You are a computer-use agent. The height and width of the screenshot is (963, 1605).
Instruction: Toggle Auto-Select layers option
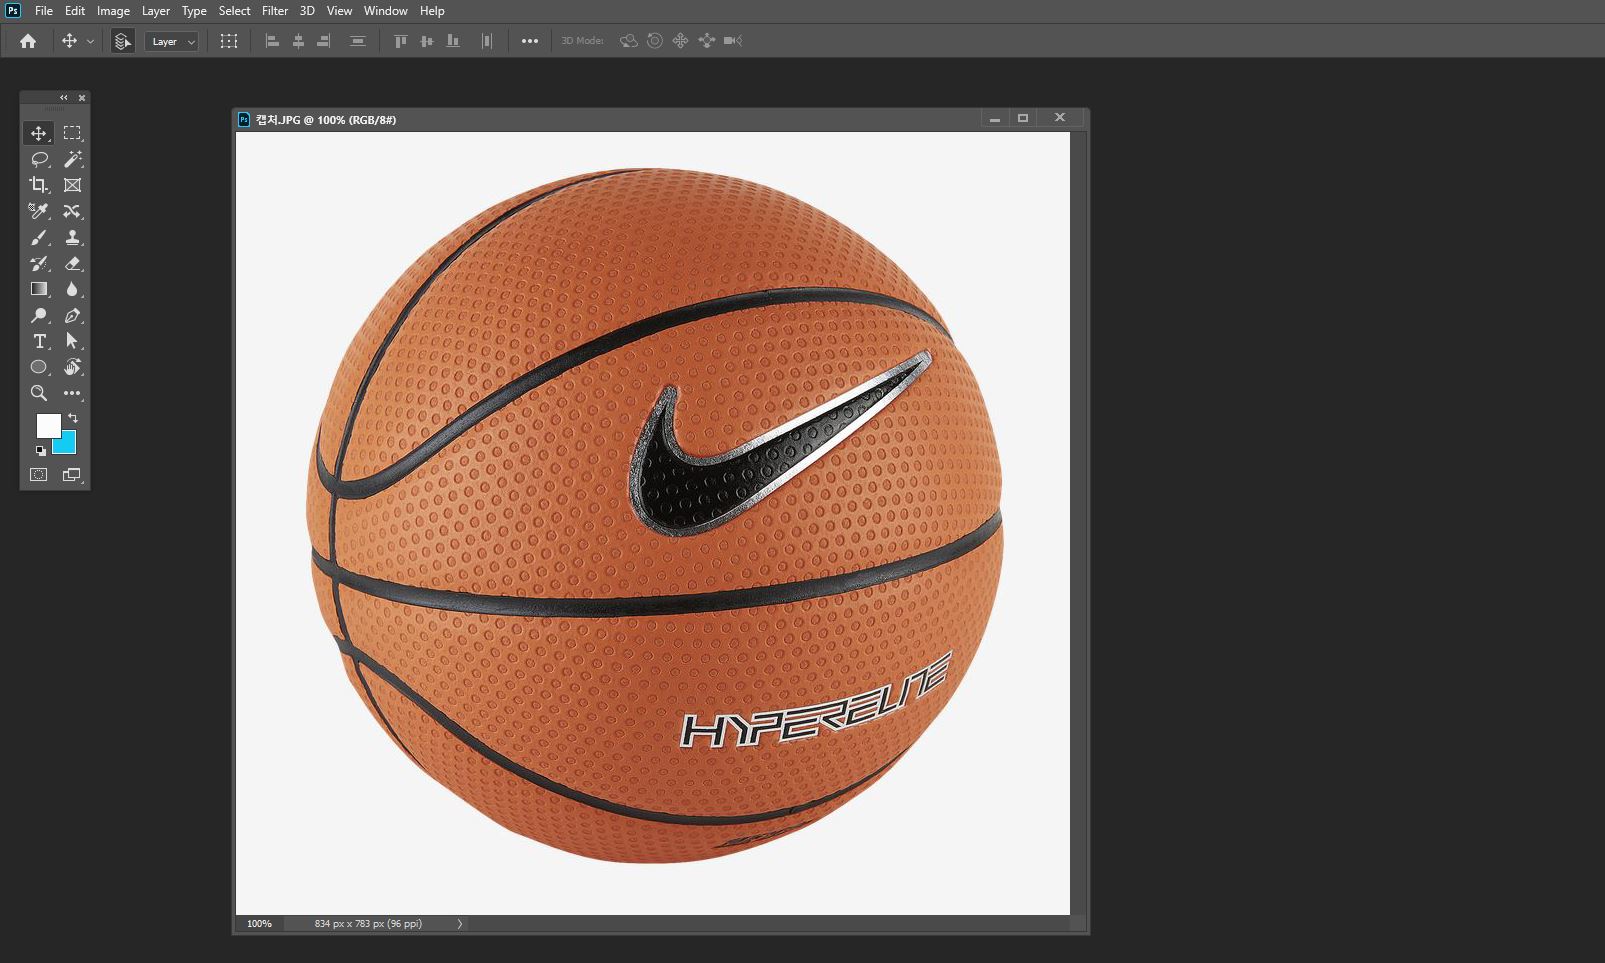tap(123, 41)
